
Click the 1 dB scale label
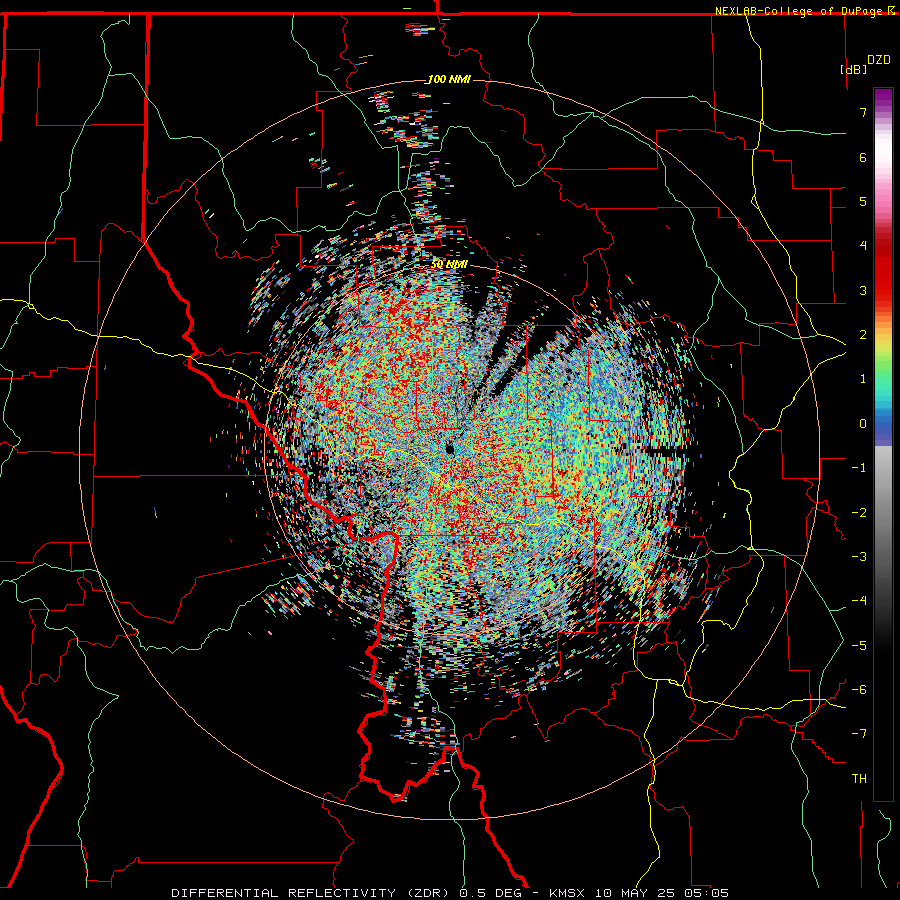(863, 379)
